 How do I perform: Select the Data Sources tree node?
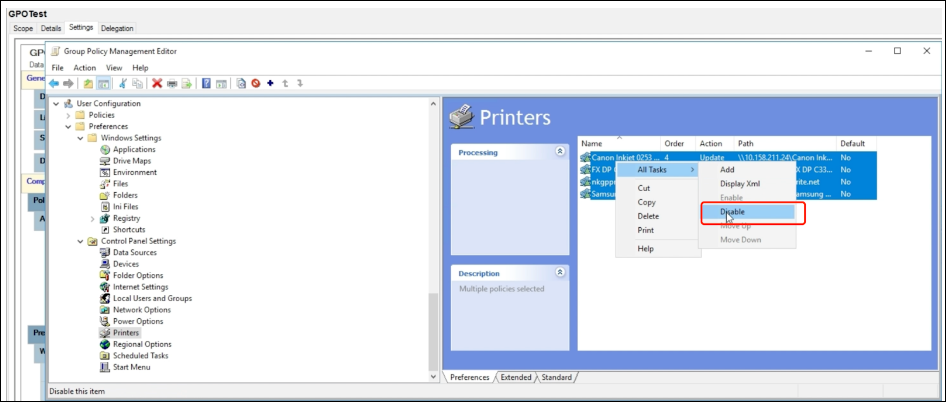tap(135, 252)
